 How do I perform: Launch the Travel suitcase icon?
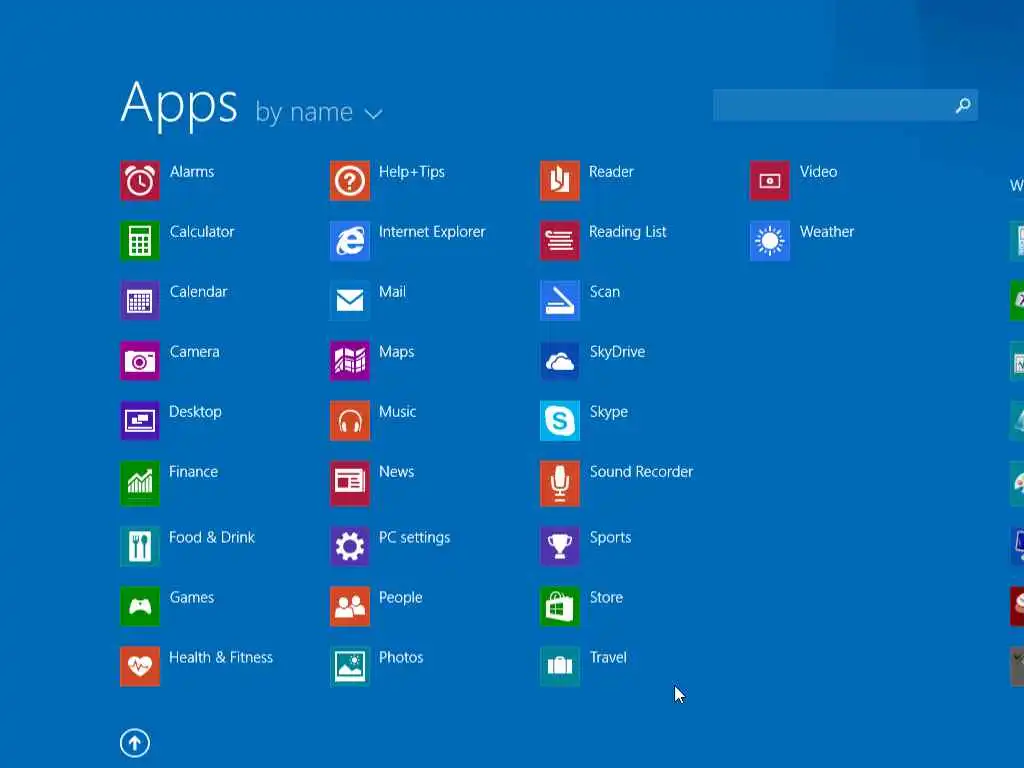(560, 666)
